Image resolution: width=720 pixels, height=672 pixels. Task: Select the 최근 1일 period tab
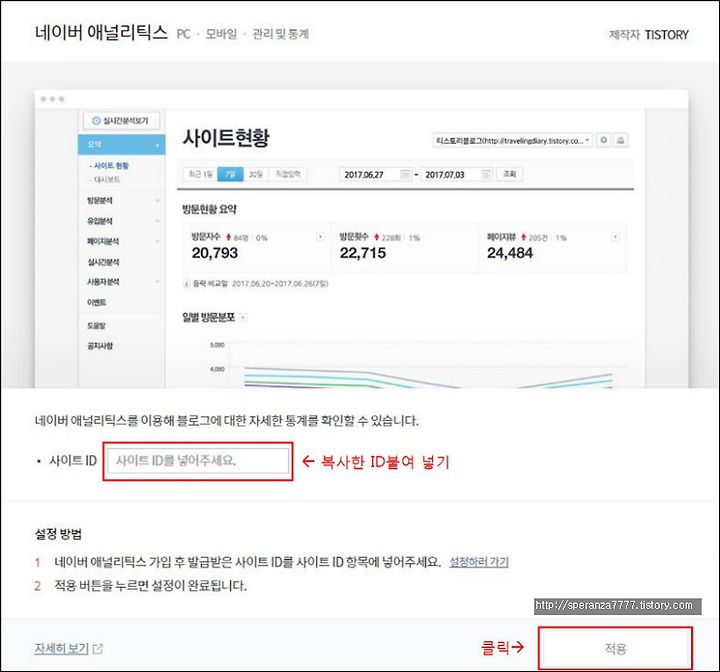coord(200,175)
